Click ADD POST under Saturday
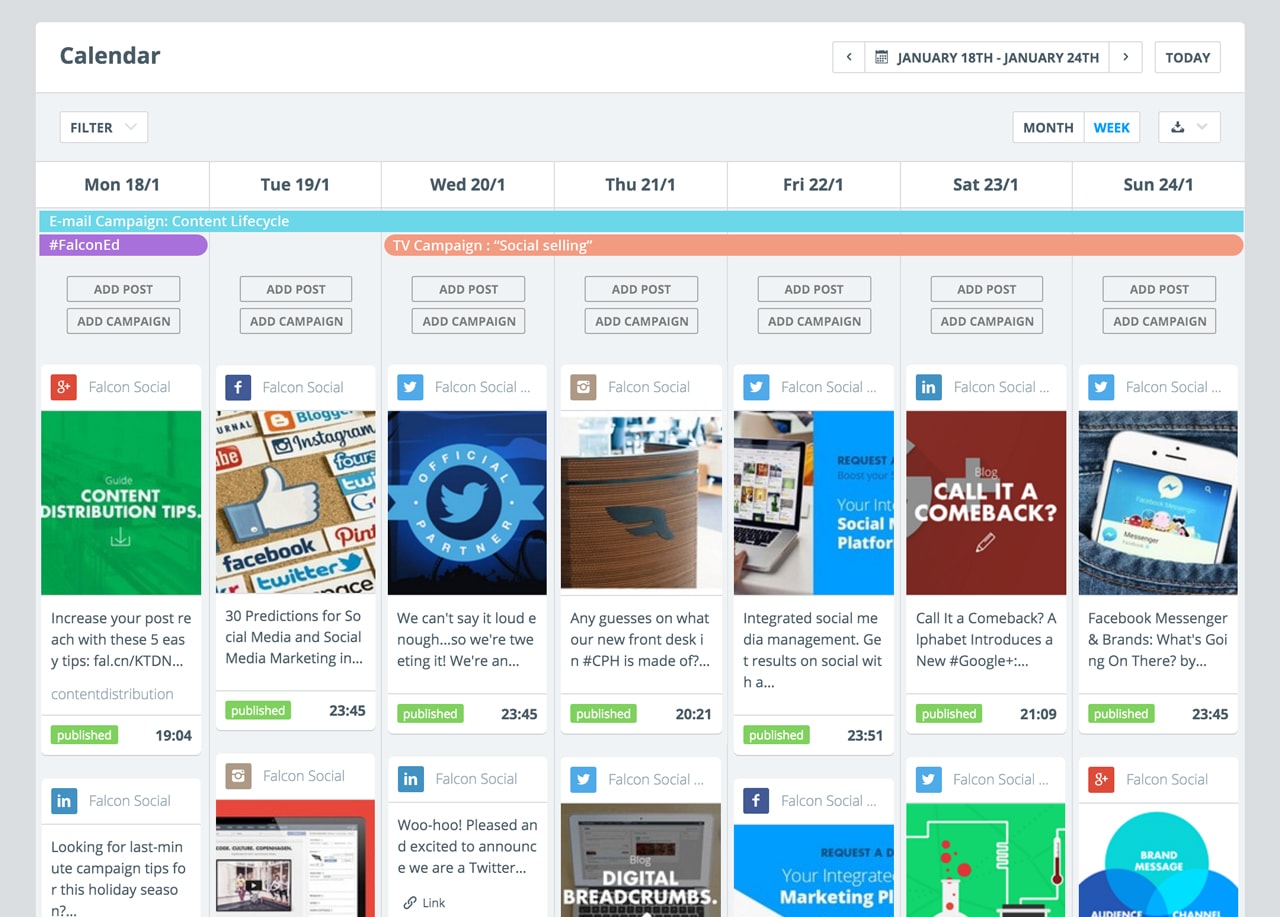Image resolution: width=1280 pixels, height=917 pixels. pyautogui.click(x=987, y=289)
